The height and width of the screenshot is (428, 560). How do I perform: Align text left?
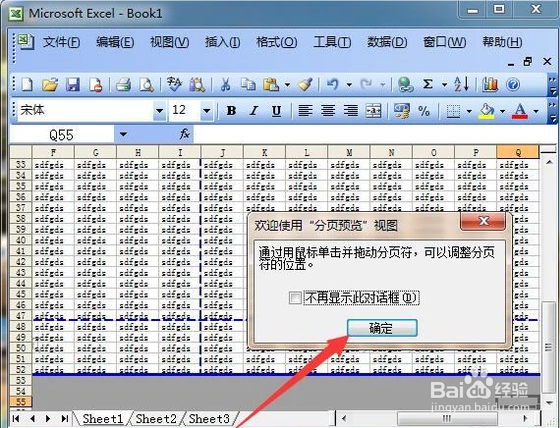pos(305,111)
